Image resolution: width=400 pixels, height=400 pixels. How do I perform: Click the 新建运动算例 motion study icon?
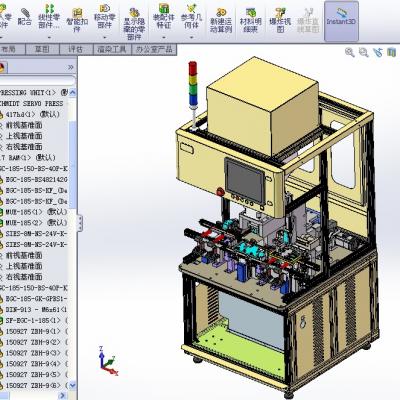tap(221, 20)
